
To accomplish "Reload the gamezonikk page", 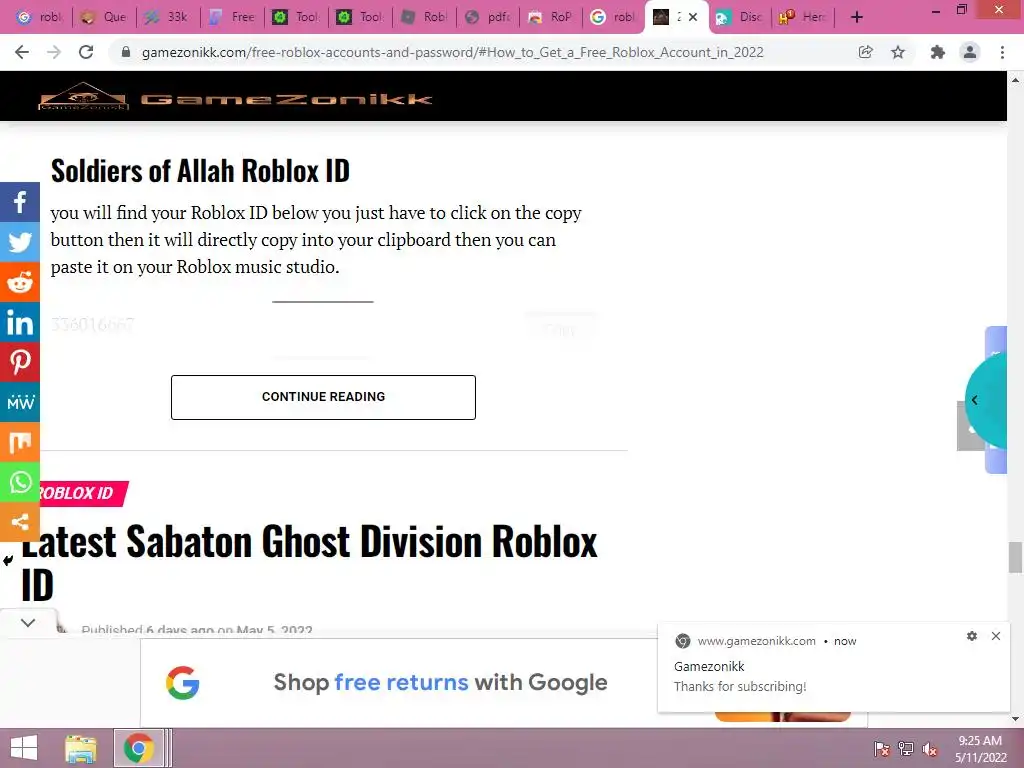I will pos(86,52).
